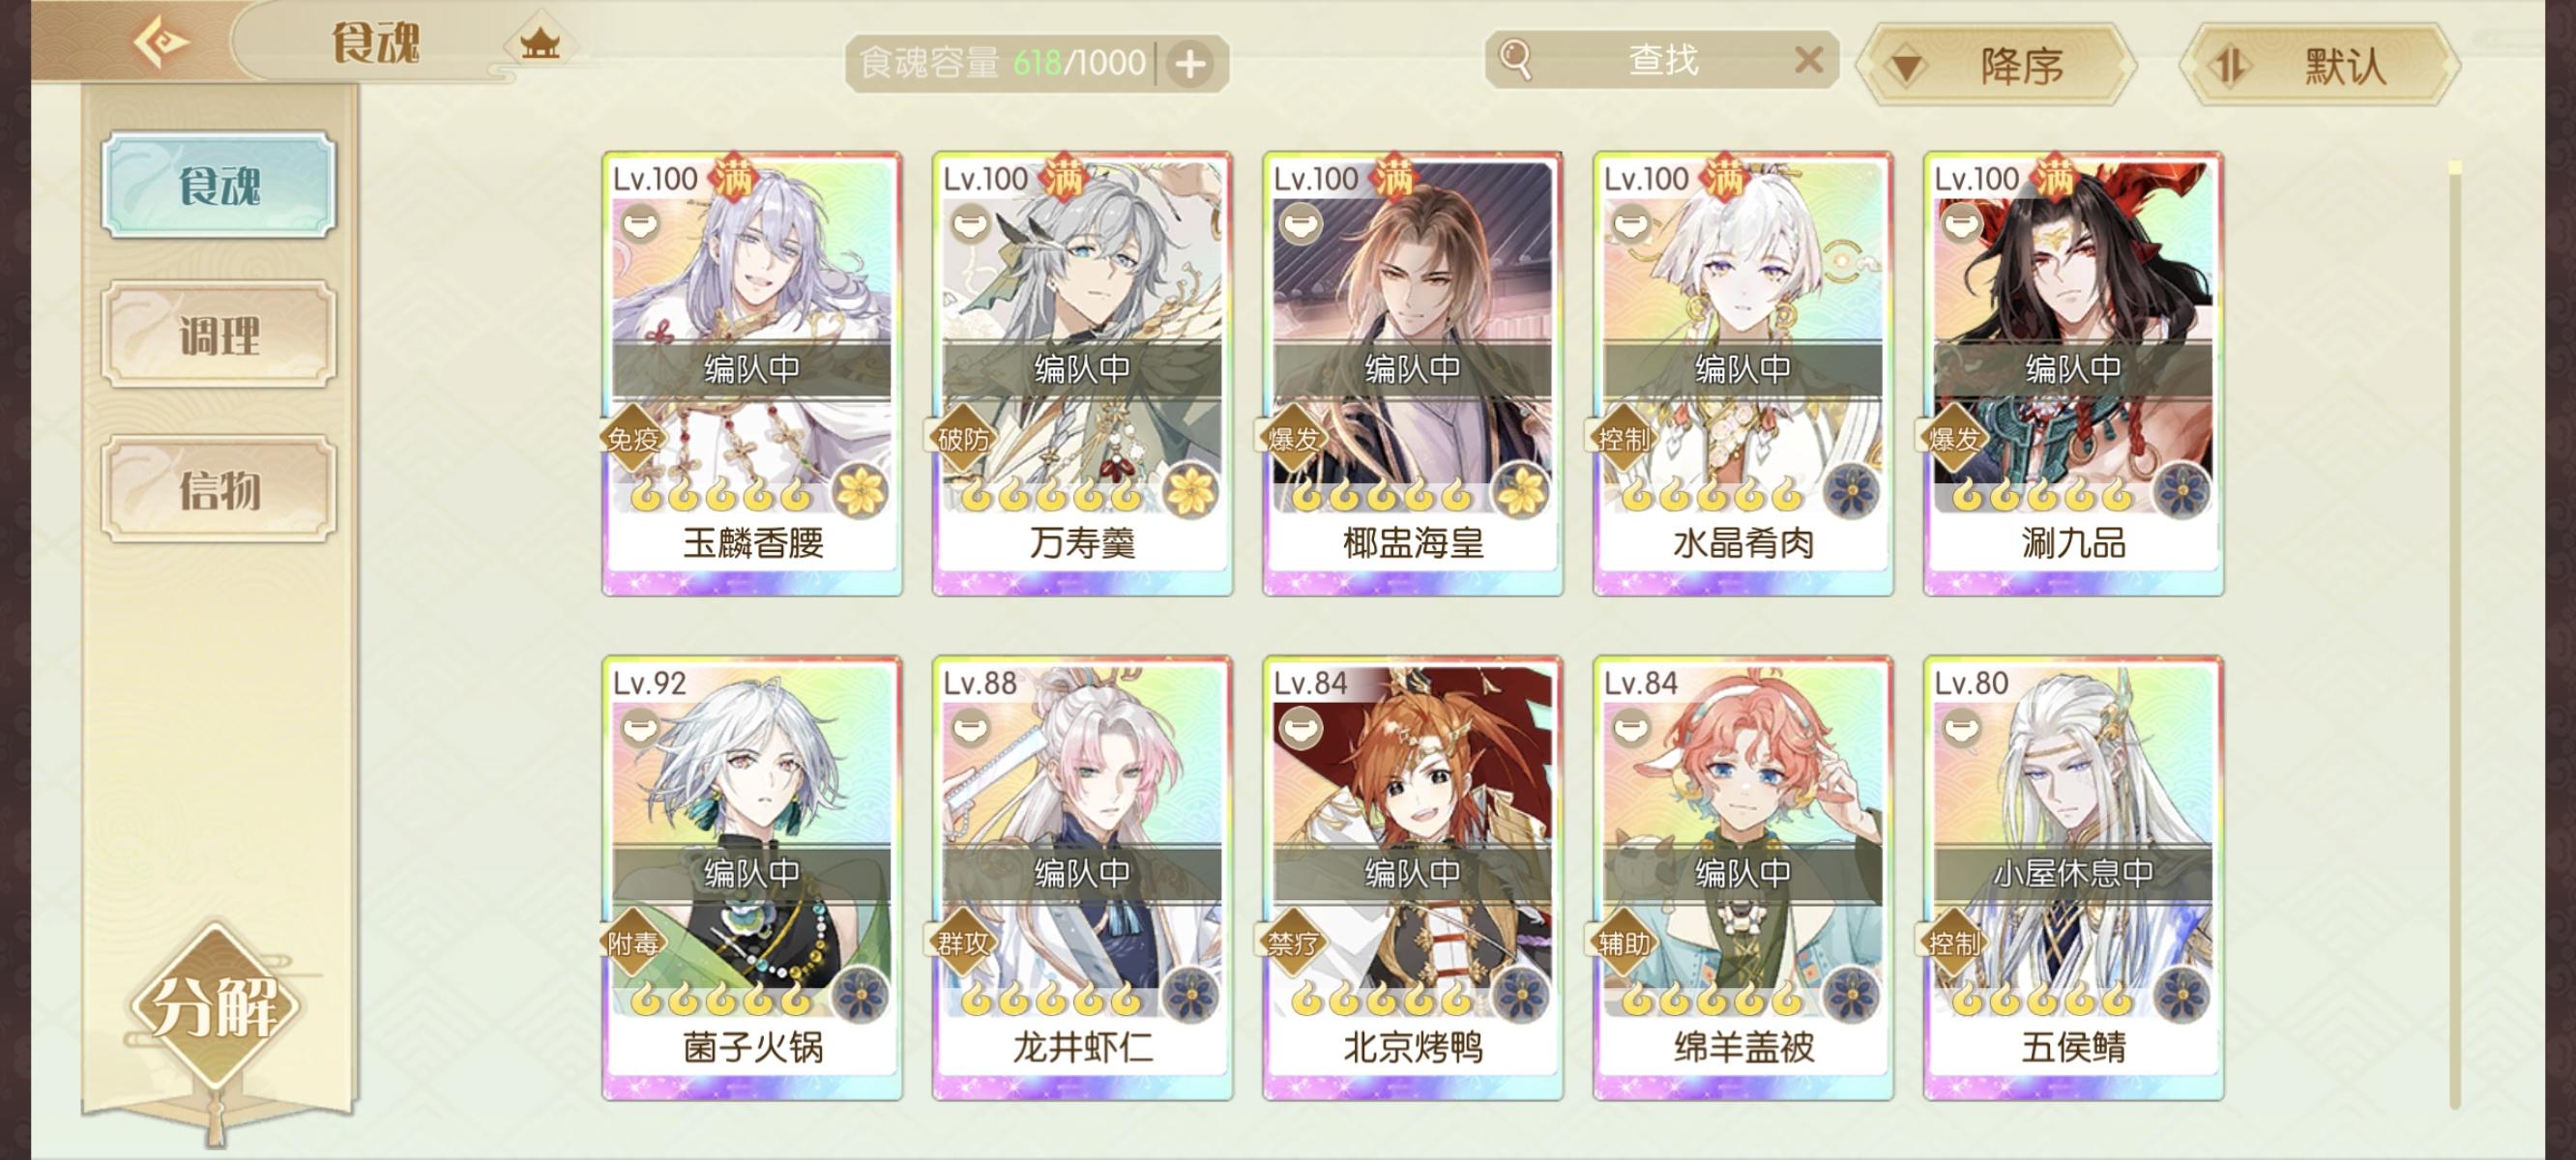
Task: Switch to the 调理 tab
Action: click(x=219, y=334)
